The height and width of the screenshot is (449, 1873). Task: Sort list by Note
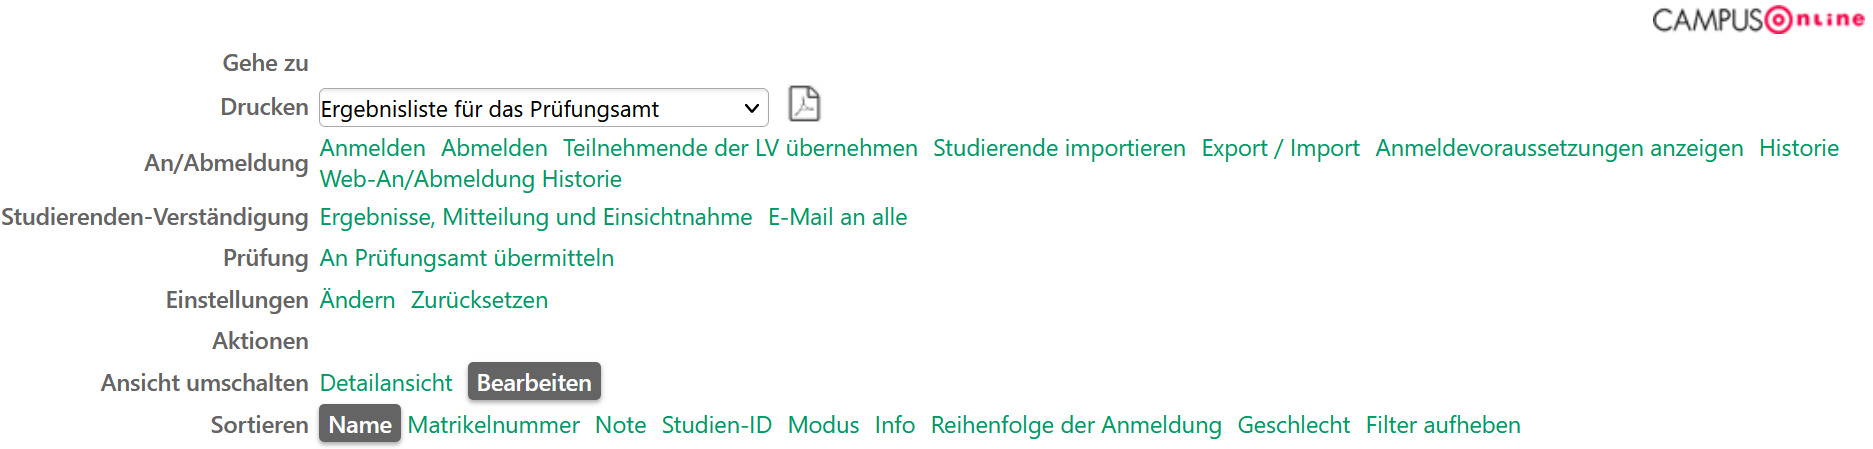pyautogui.click(x=620, y=425)
